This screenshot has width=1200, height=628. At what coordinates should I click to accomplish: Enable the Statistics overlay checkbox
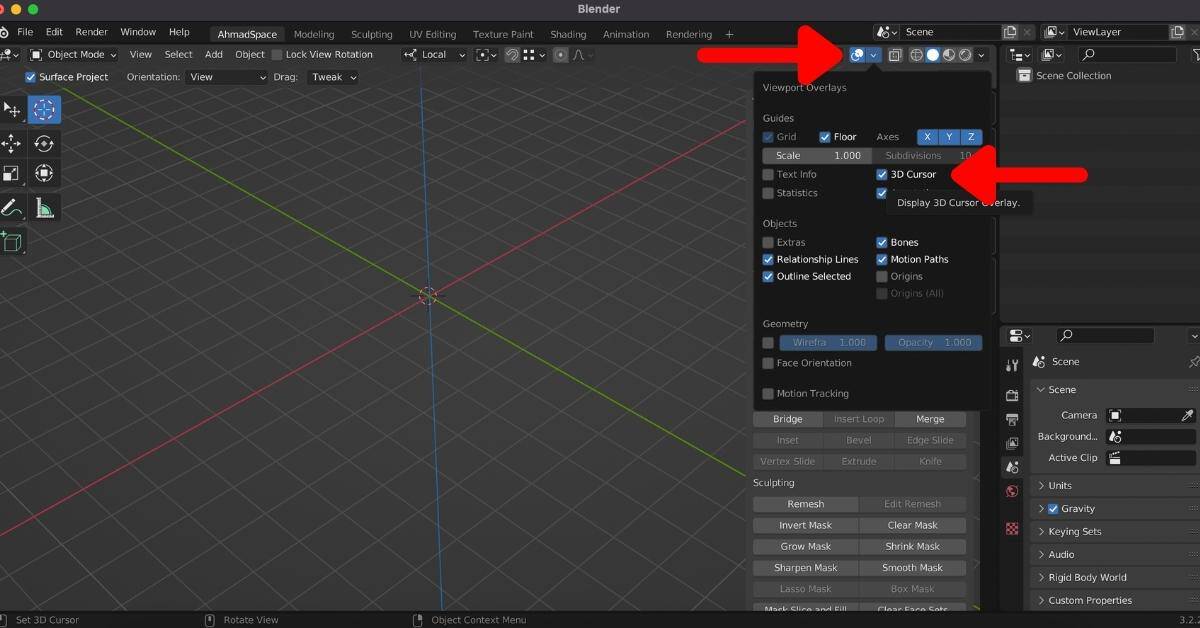(x=768, y=193)
